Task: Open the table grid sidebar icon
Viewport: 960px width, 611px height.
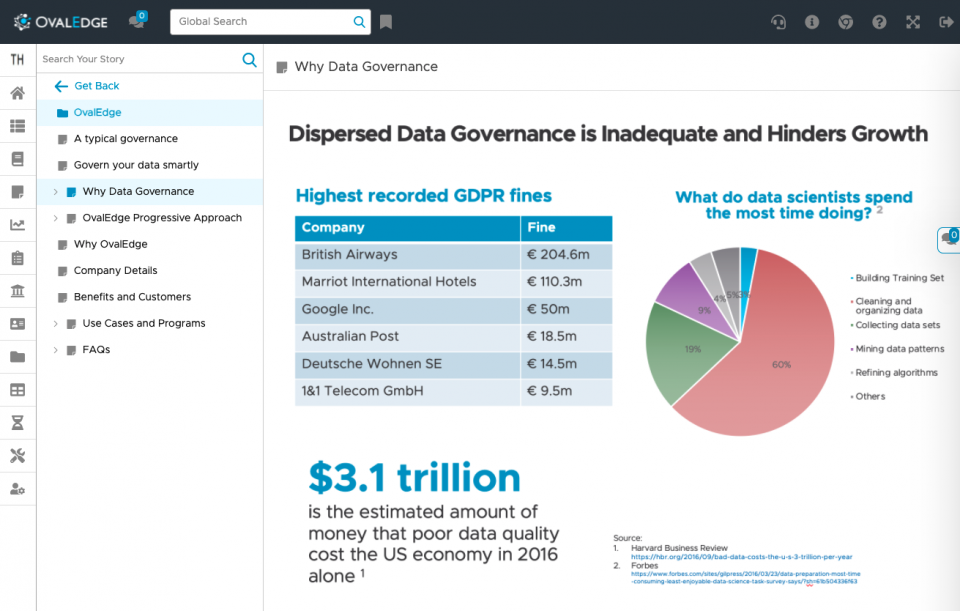Action: tap(17, 390)
